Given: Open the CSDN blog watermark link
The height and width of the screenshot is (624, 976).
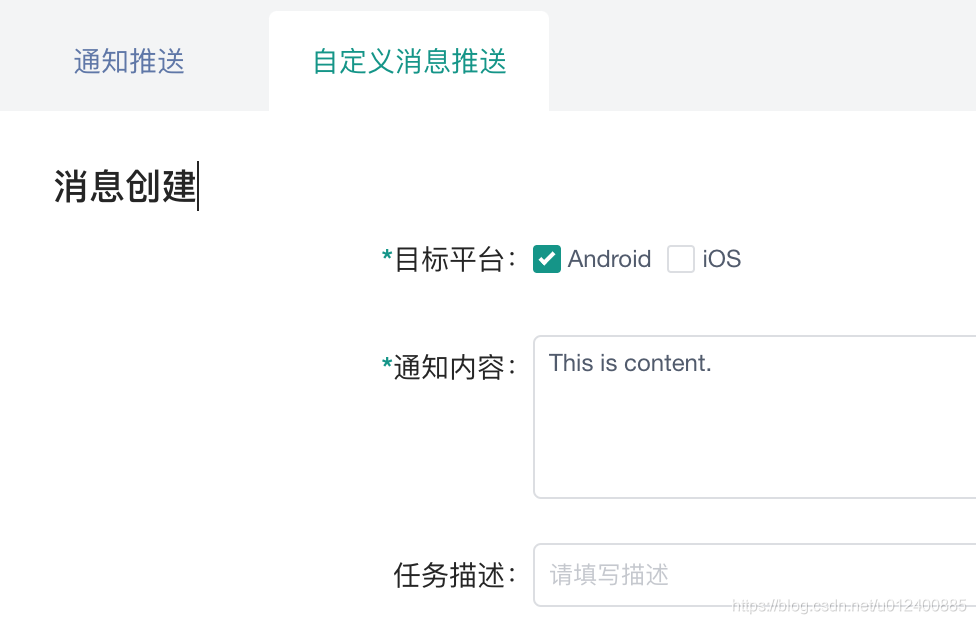Looking at the screenshot, I should click(x=852, y=605).
